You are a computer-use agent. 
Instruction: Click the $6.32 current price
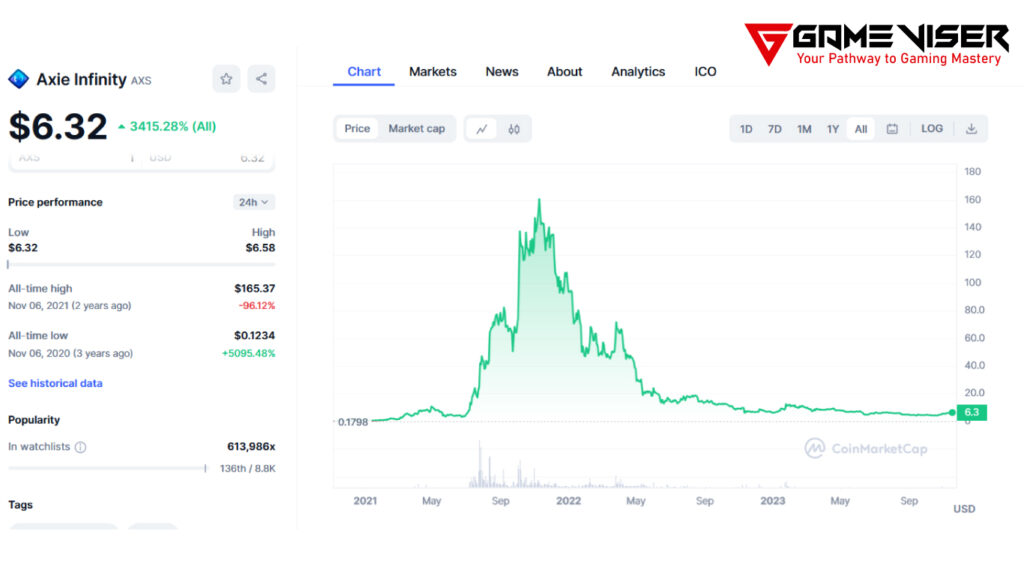(57, 127)
